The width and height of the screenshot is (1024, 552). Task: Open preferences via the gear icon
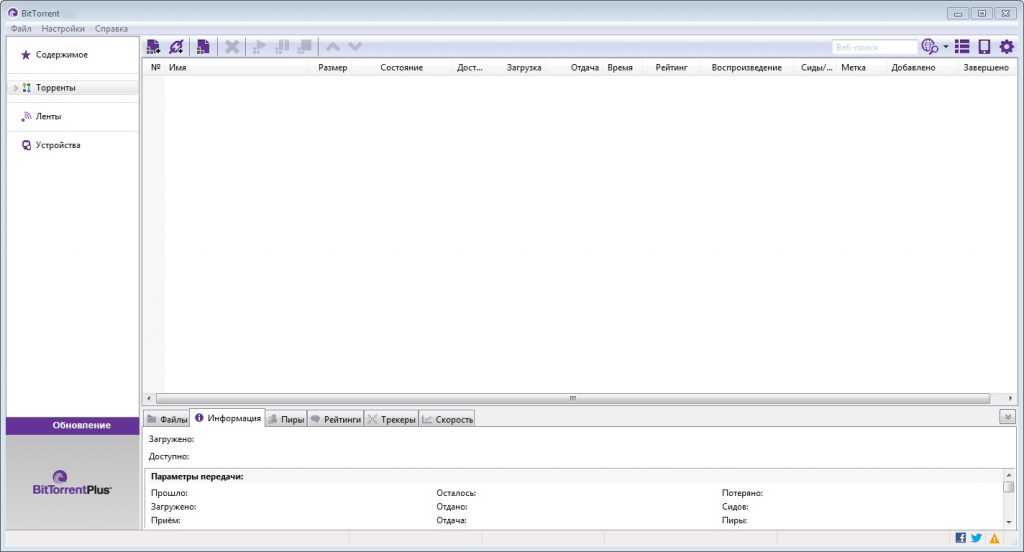(x=1006, y=46)
